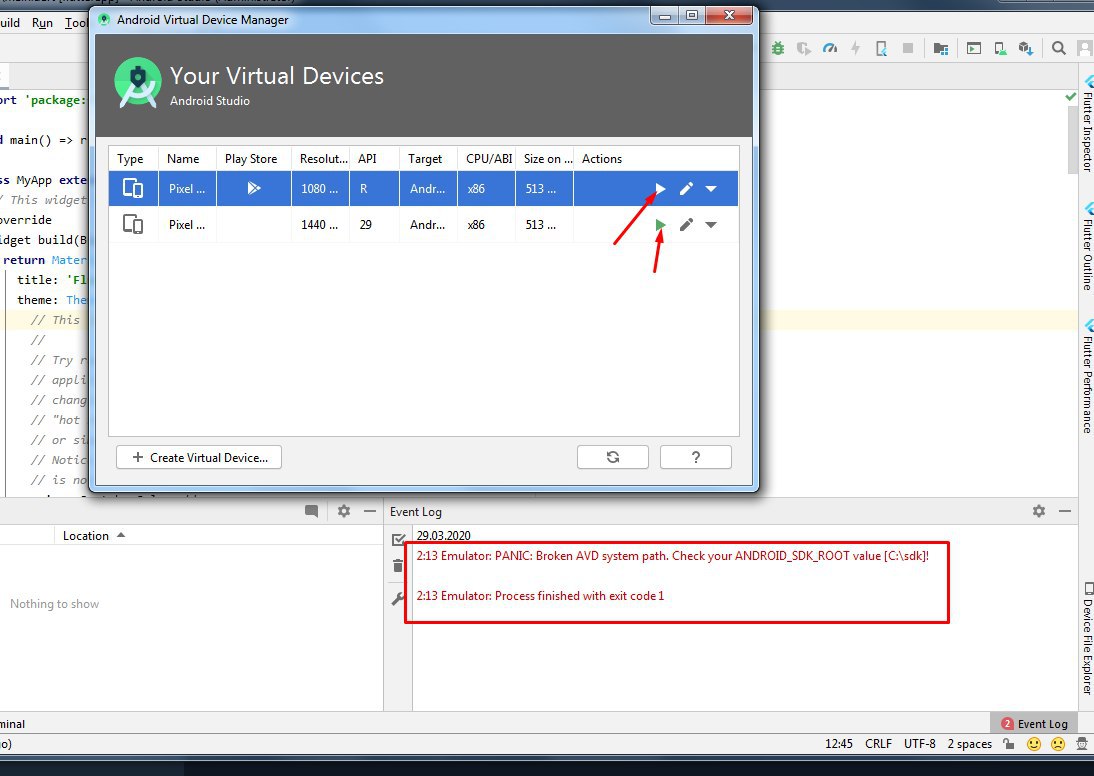Open more actions for API 29 device
The width and height of the screenshot is (1094, 776).
click(x=711, y=225)
